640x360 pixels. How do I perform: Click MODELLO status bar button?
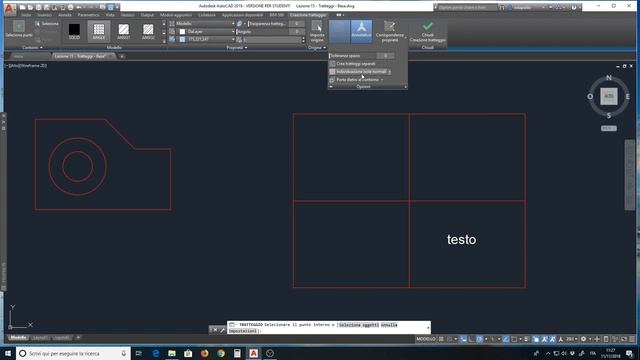tap(426, 339)
